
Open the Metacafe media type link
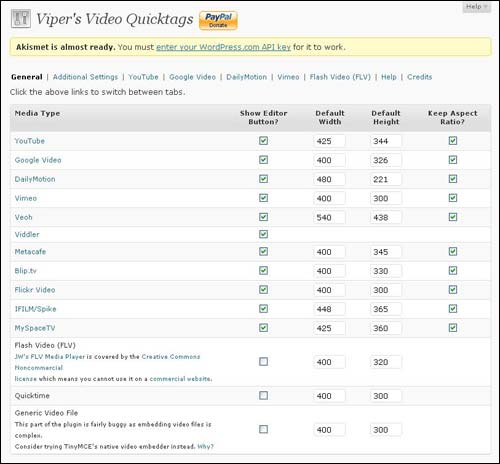pyautogui.click(x=30, y=252)
